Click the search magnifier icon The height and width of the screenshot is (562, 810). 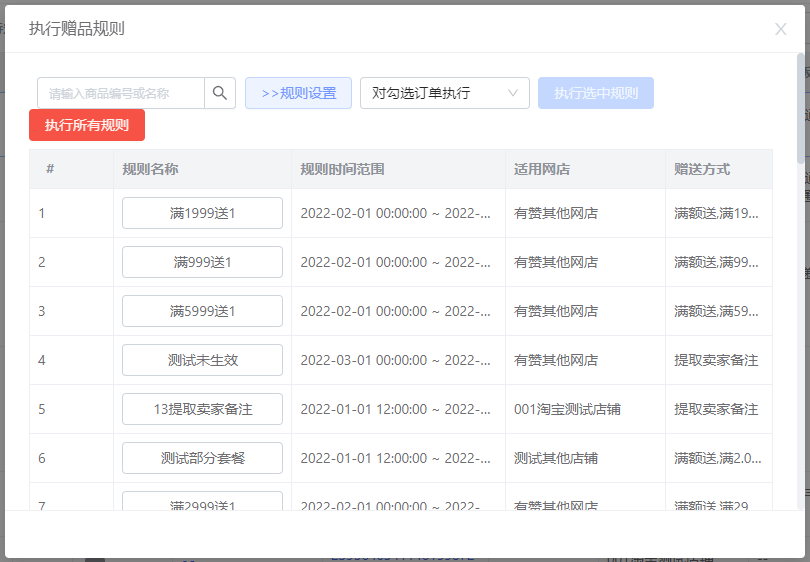pos(220,93)
